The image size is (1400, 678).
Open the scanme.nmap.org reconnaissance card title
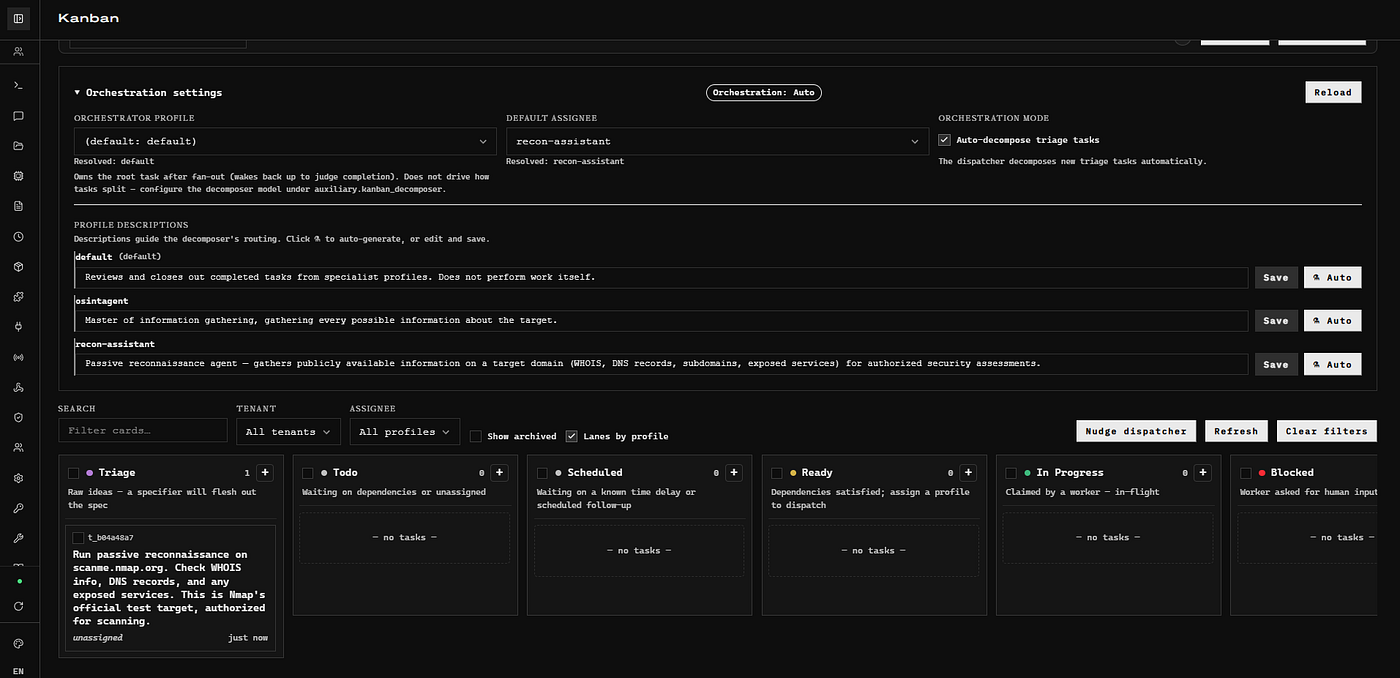click(169, 588)
